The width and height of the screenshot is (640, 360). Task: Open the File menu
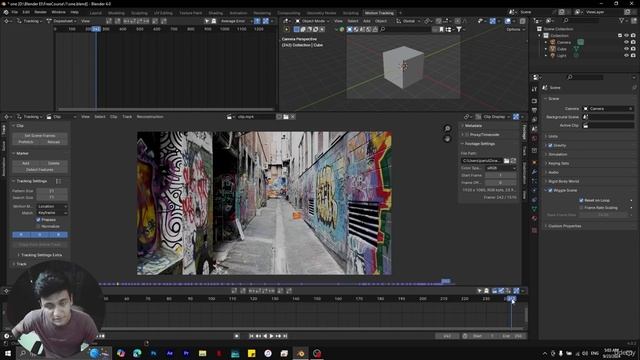(15, 12)
